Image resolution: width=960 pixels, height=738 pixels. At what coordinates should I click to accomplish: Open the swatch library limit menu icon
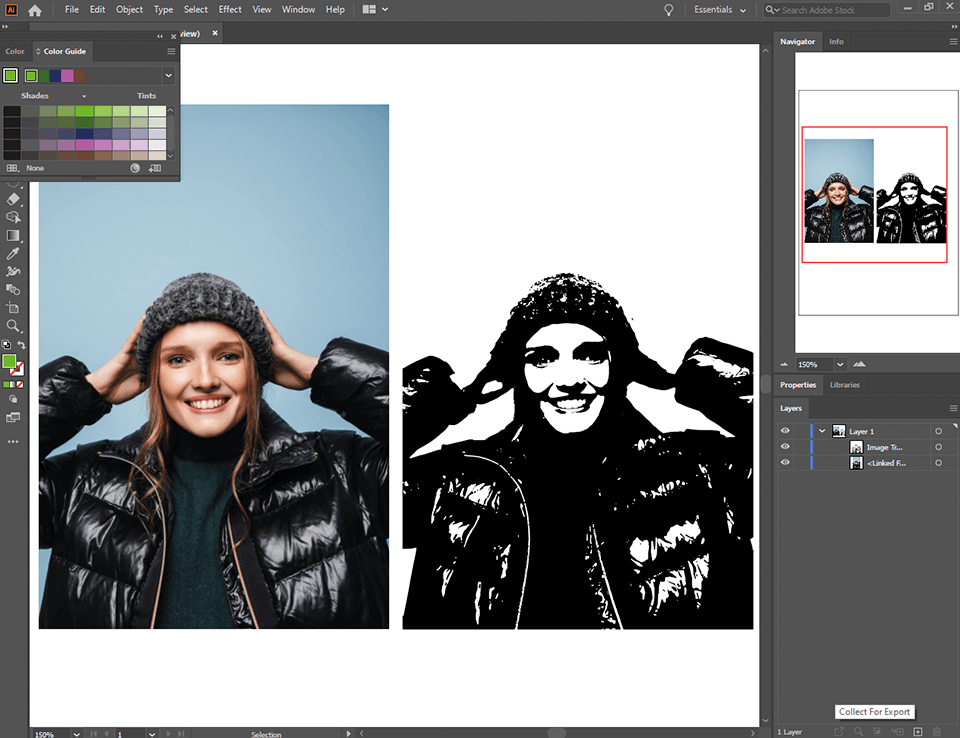pyautogui.click(x=13, y=168)
